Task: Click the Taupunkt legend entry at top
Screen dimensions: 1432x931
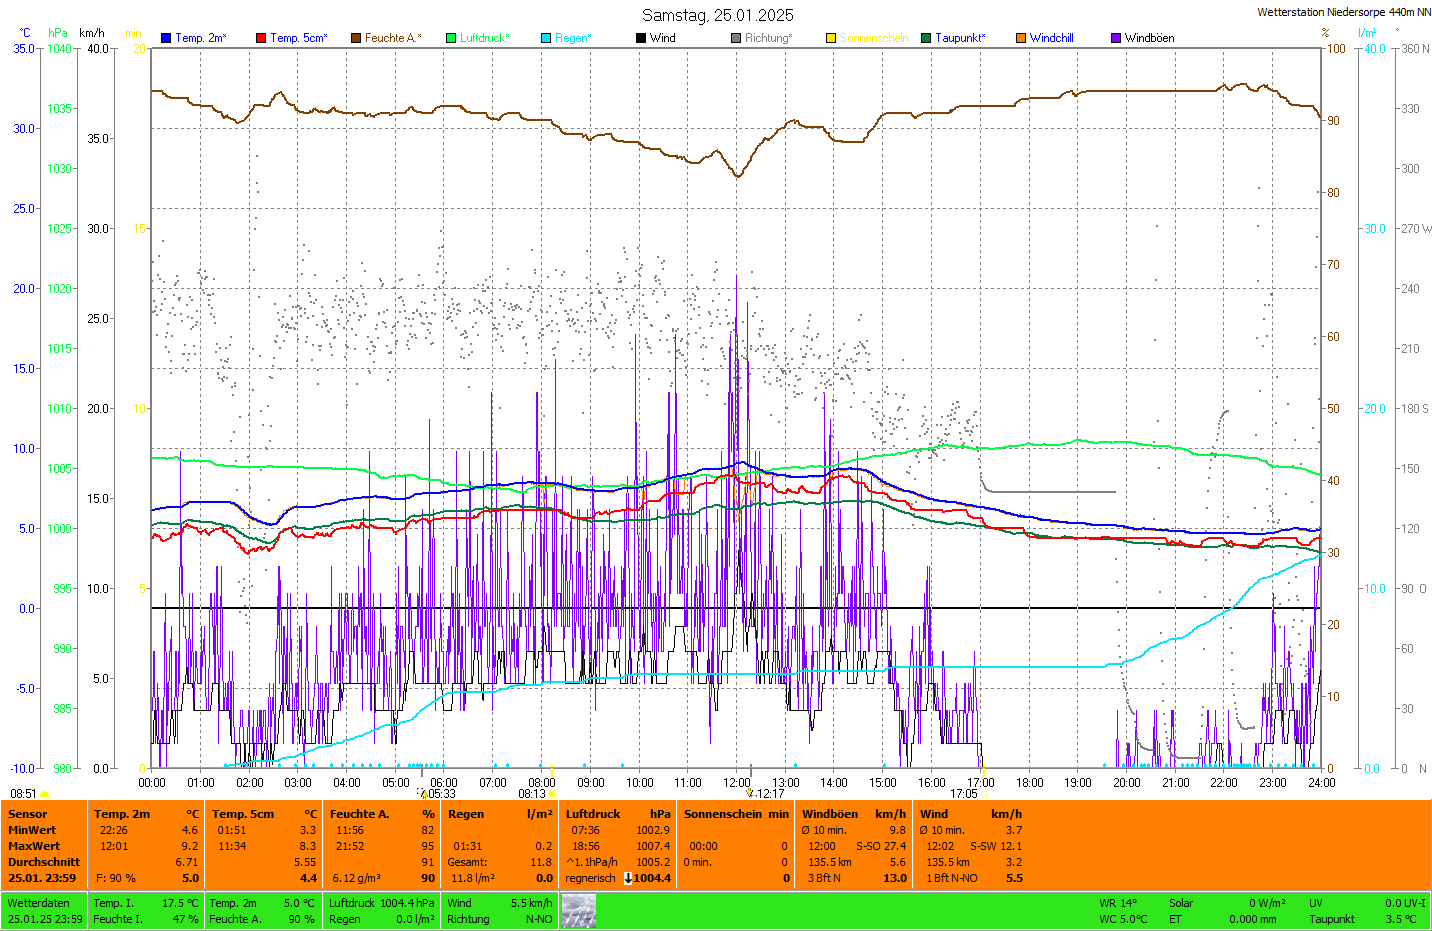Action: click(x=959, y=38)
